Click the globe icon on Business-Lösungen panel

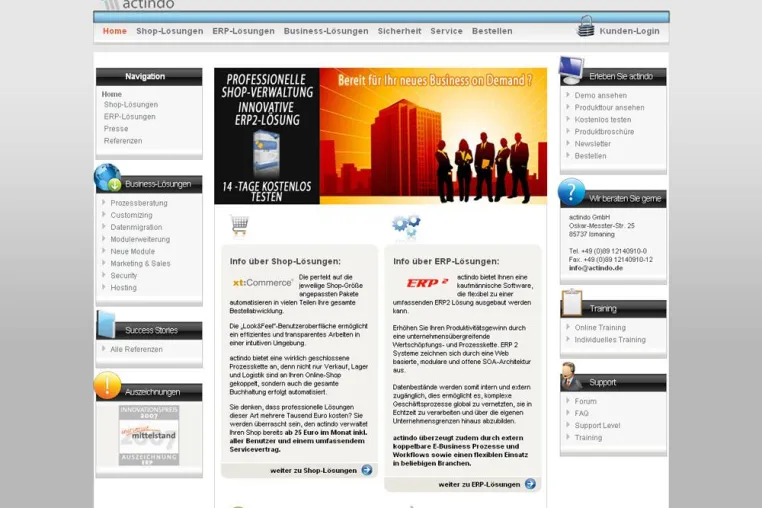tap(107, 177)
